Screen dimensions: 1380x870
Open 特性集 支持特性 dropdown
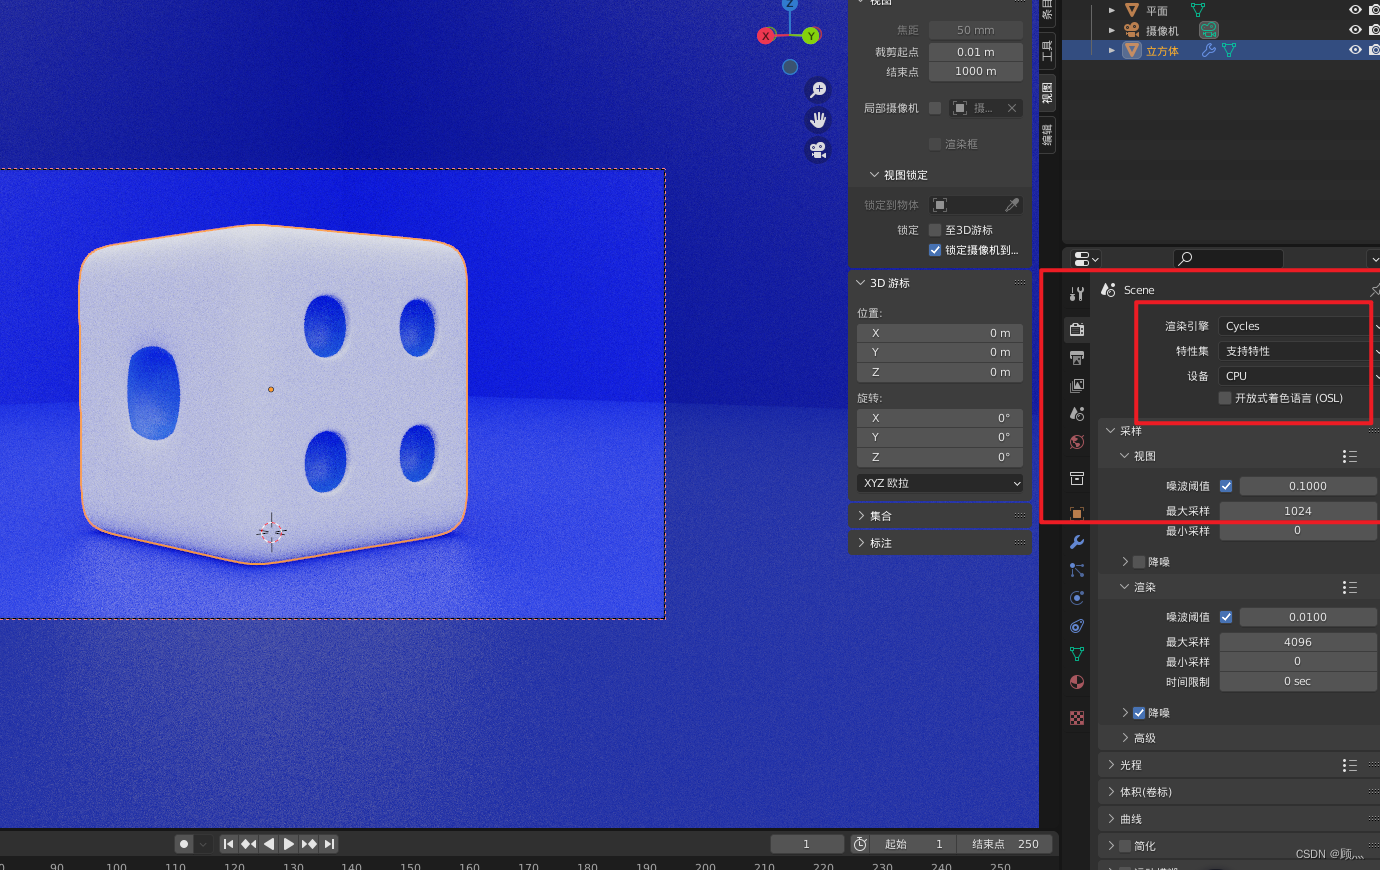(1299, 351)
